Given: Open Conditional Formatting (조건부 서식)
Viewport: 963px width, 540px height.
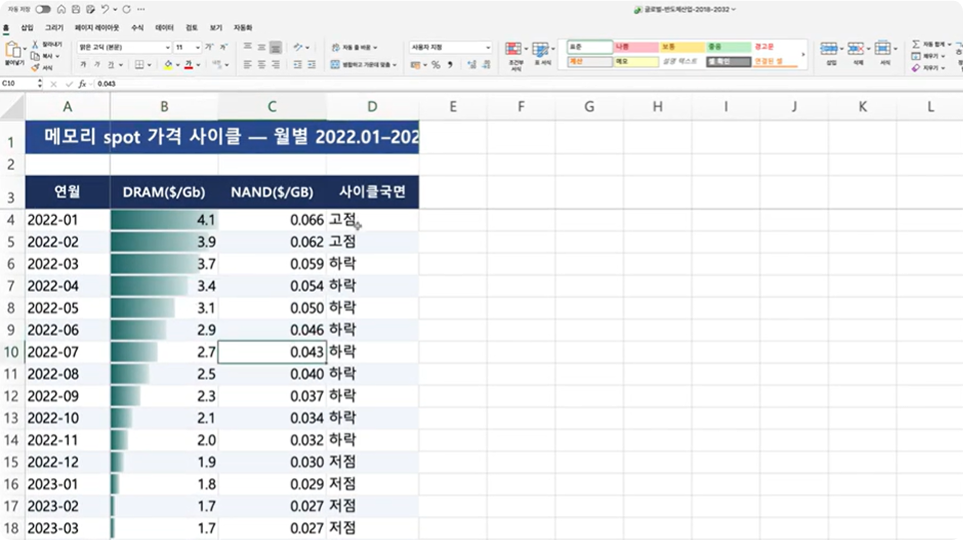Looking at the screenshot, I should click(515, 56).
